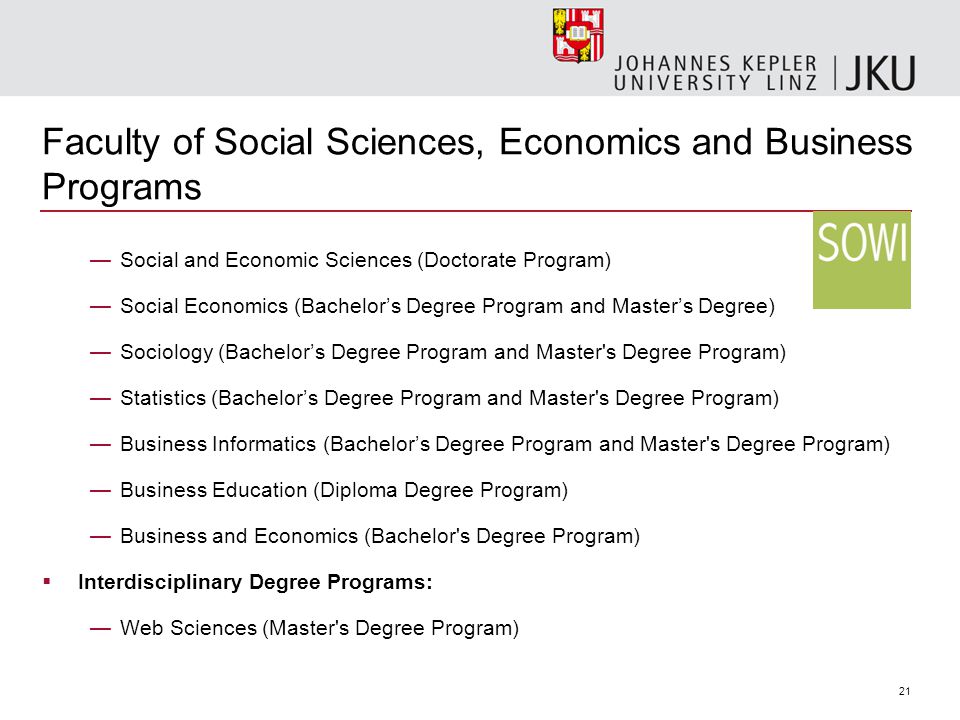
Task: Click the red horizontal line under title
Action: click(476, 211)
